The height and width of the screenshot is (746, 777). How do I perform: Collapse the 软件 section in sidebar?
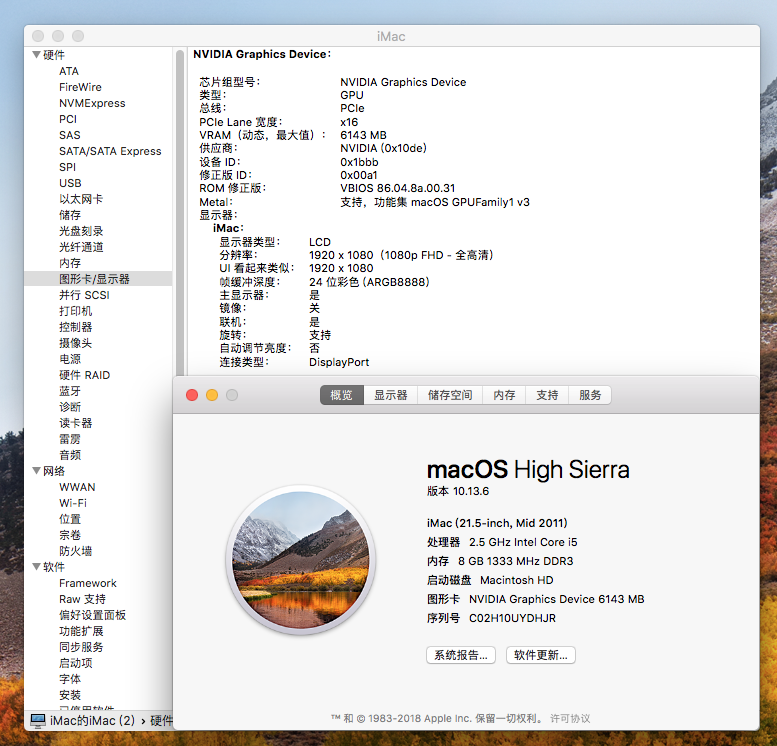point(36,567)
